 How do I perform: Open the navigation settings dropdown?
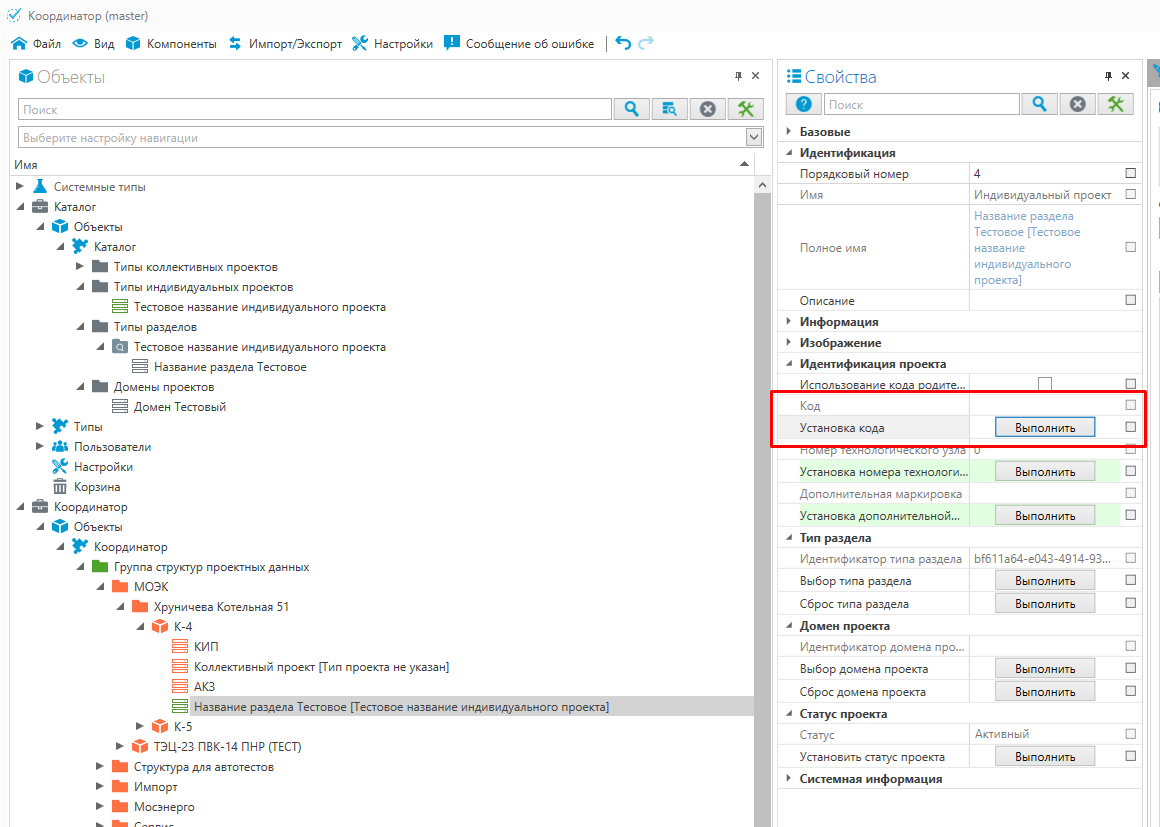(x=754, y=137)
